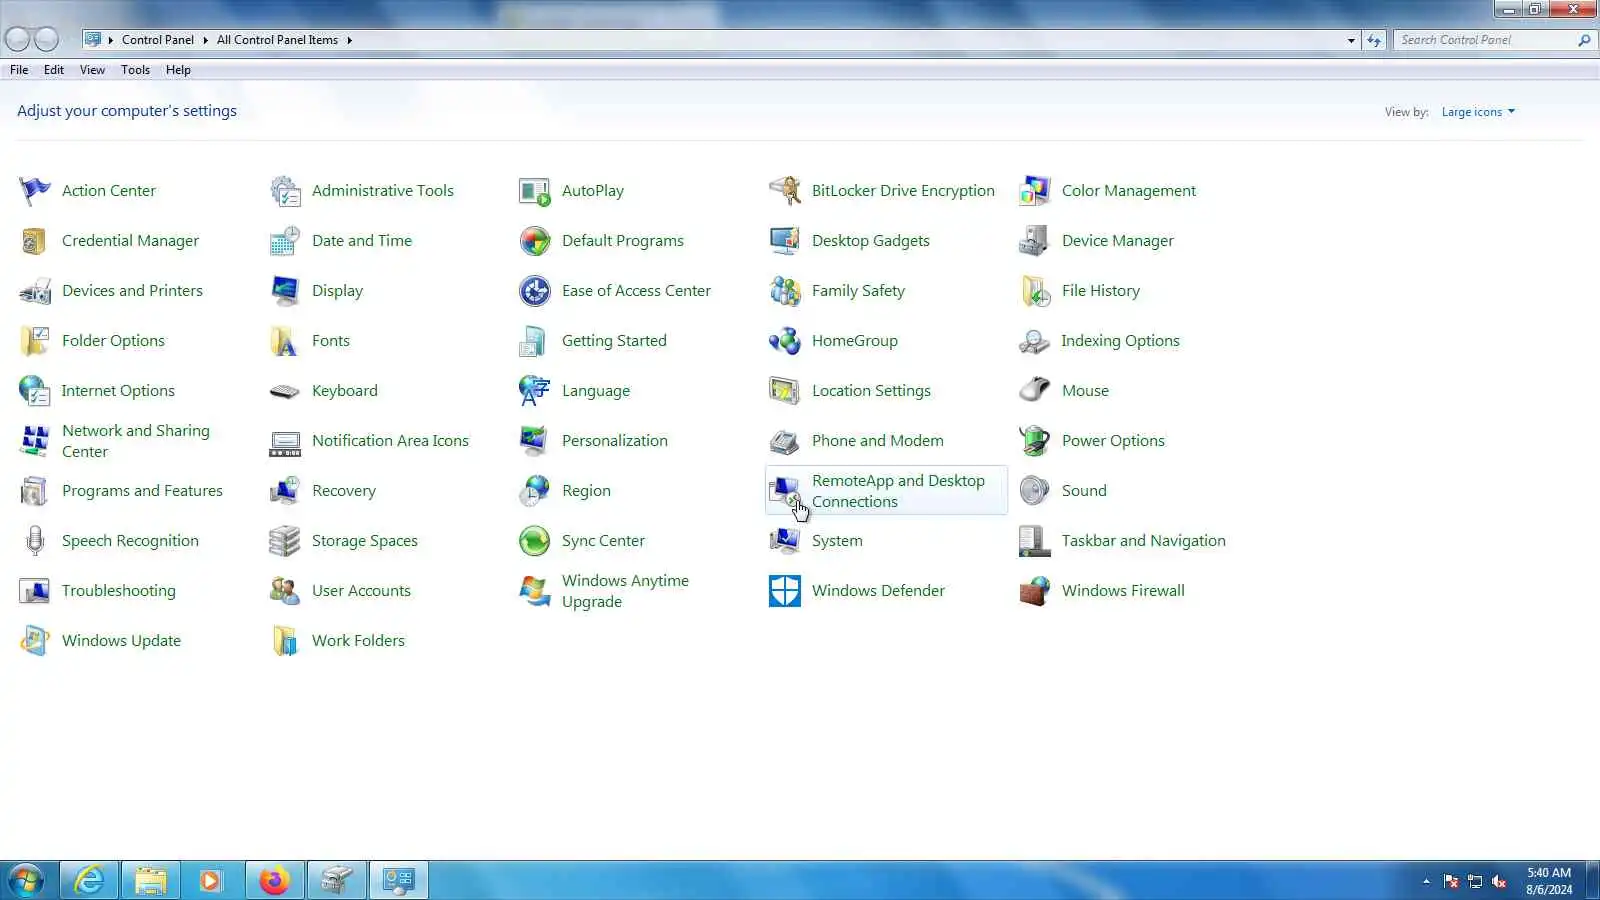Expand the address bar history dropdown arrow
The width and height of the screenshot is (1600, 900).
(1351, 41)
